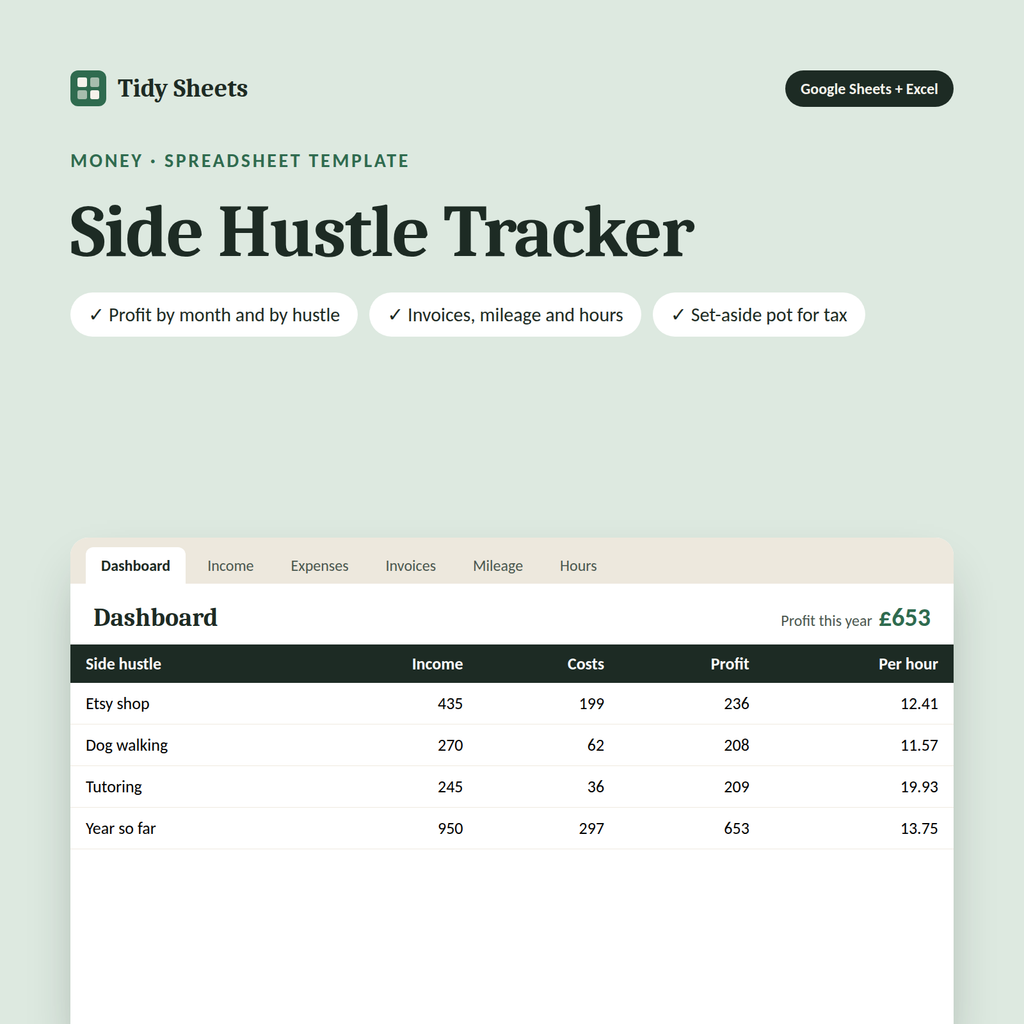Click Etsy shop per hour cell 12.41
This screenshot has height=1024, width=1024.
(919, 704)
